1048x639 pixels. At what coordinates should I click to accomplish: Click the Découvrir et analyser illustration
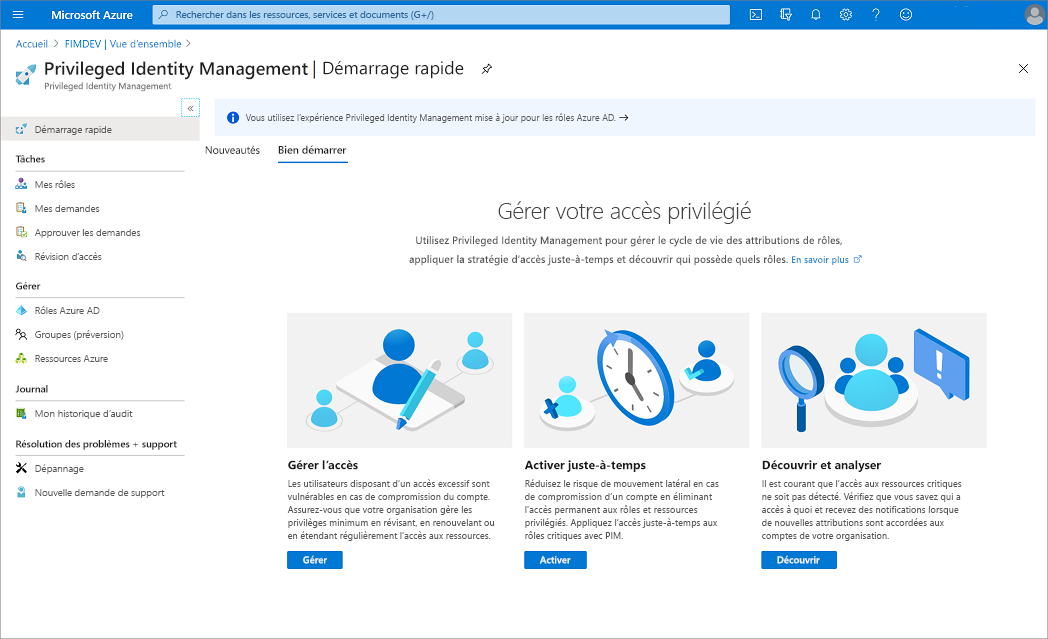coord(874,380)
